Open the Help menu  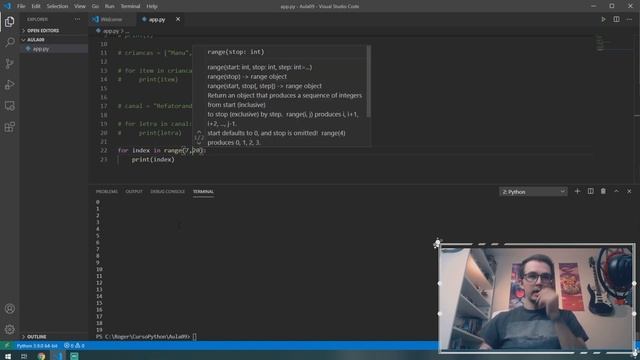(x=152, y=6)
